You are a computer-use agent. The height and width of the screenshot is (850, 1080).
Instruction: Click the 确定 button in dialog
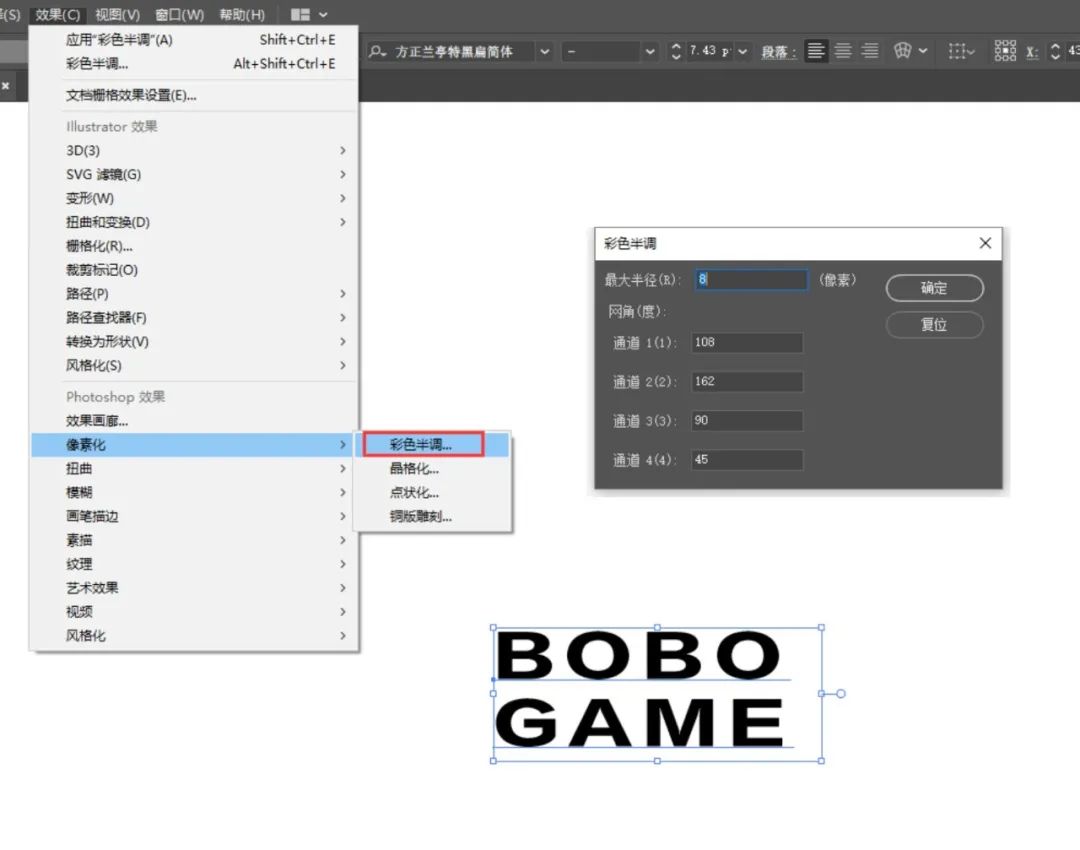click(934, 288)
